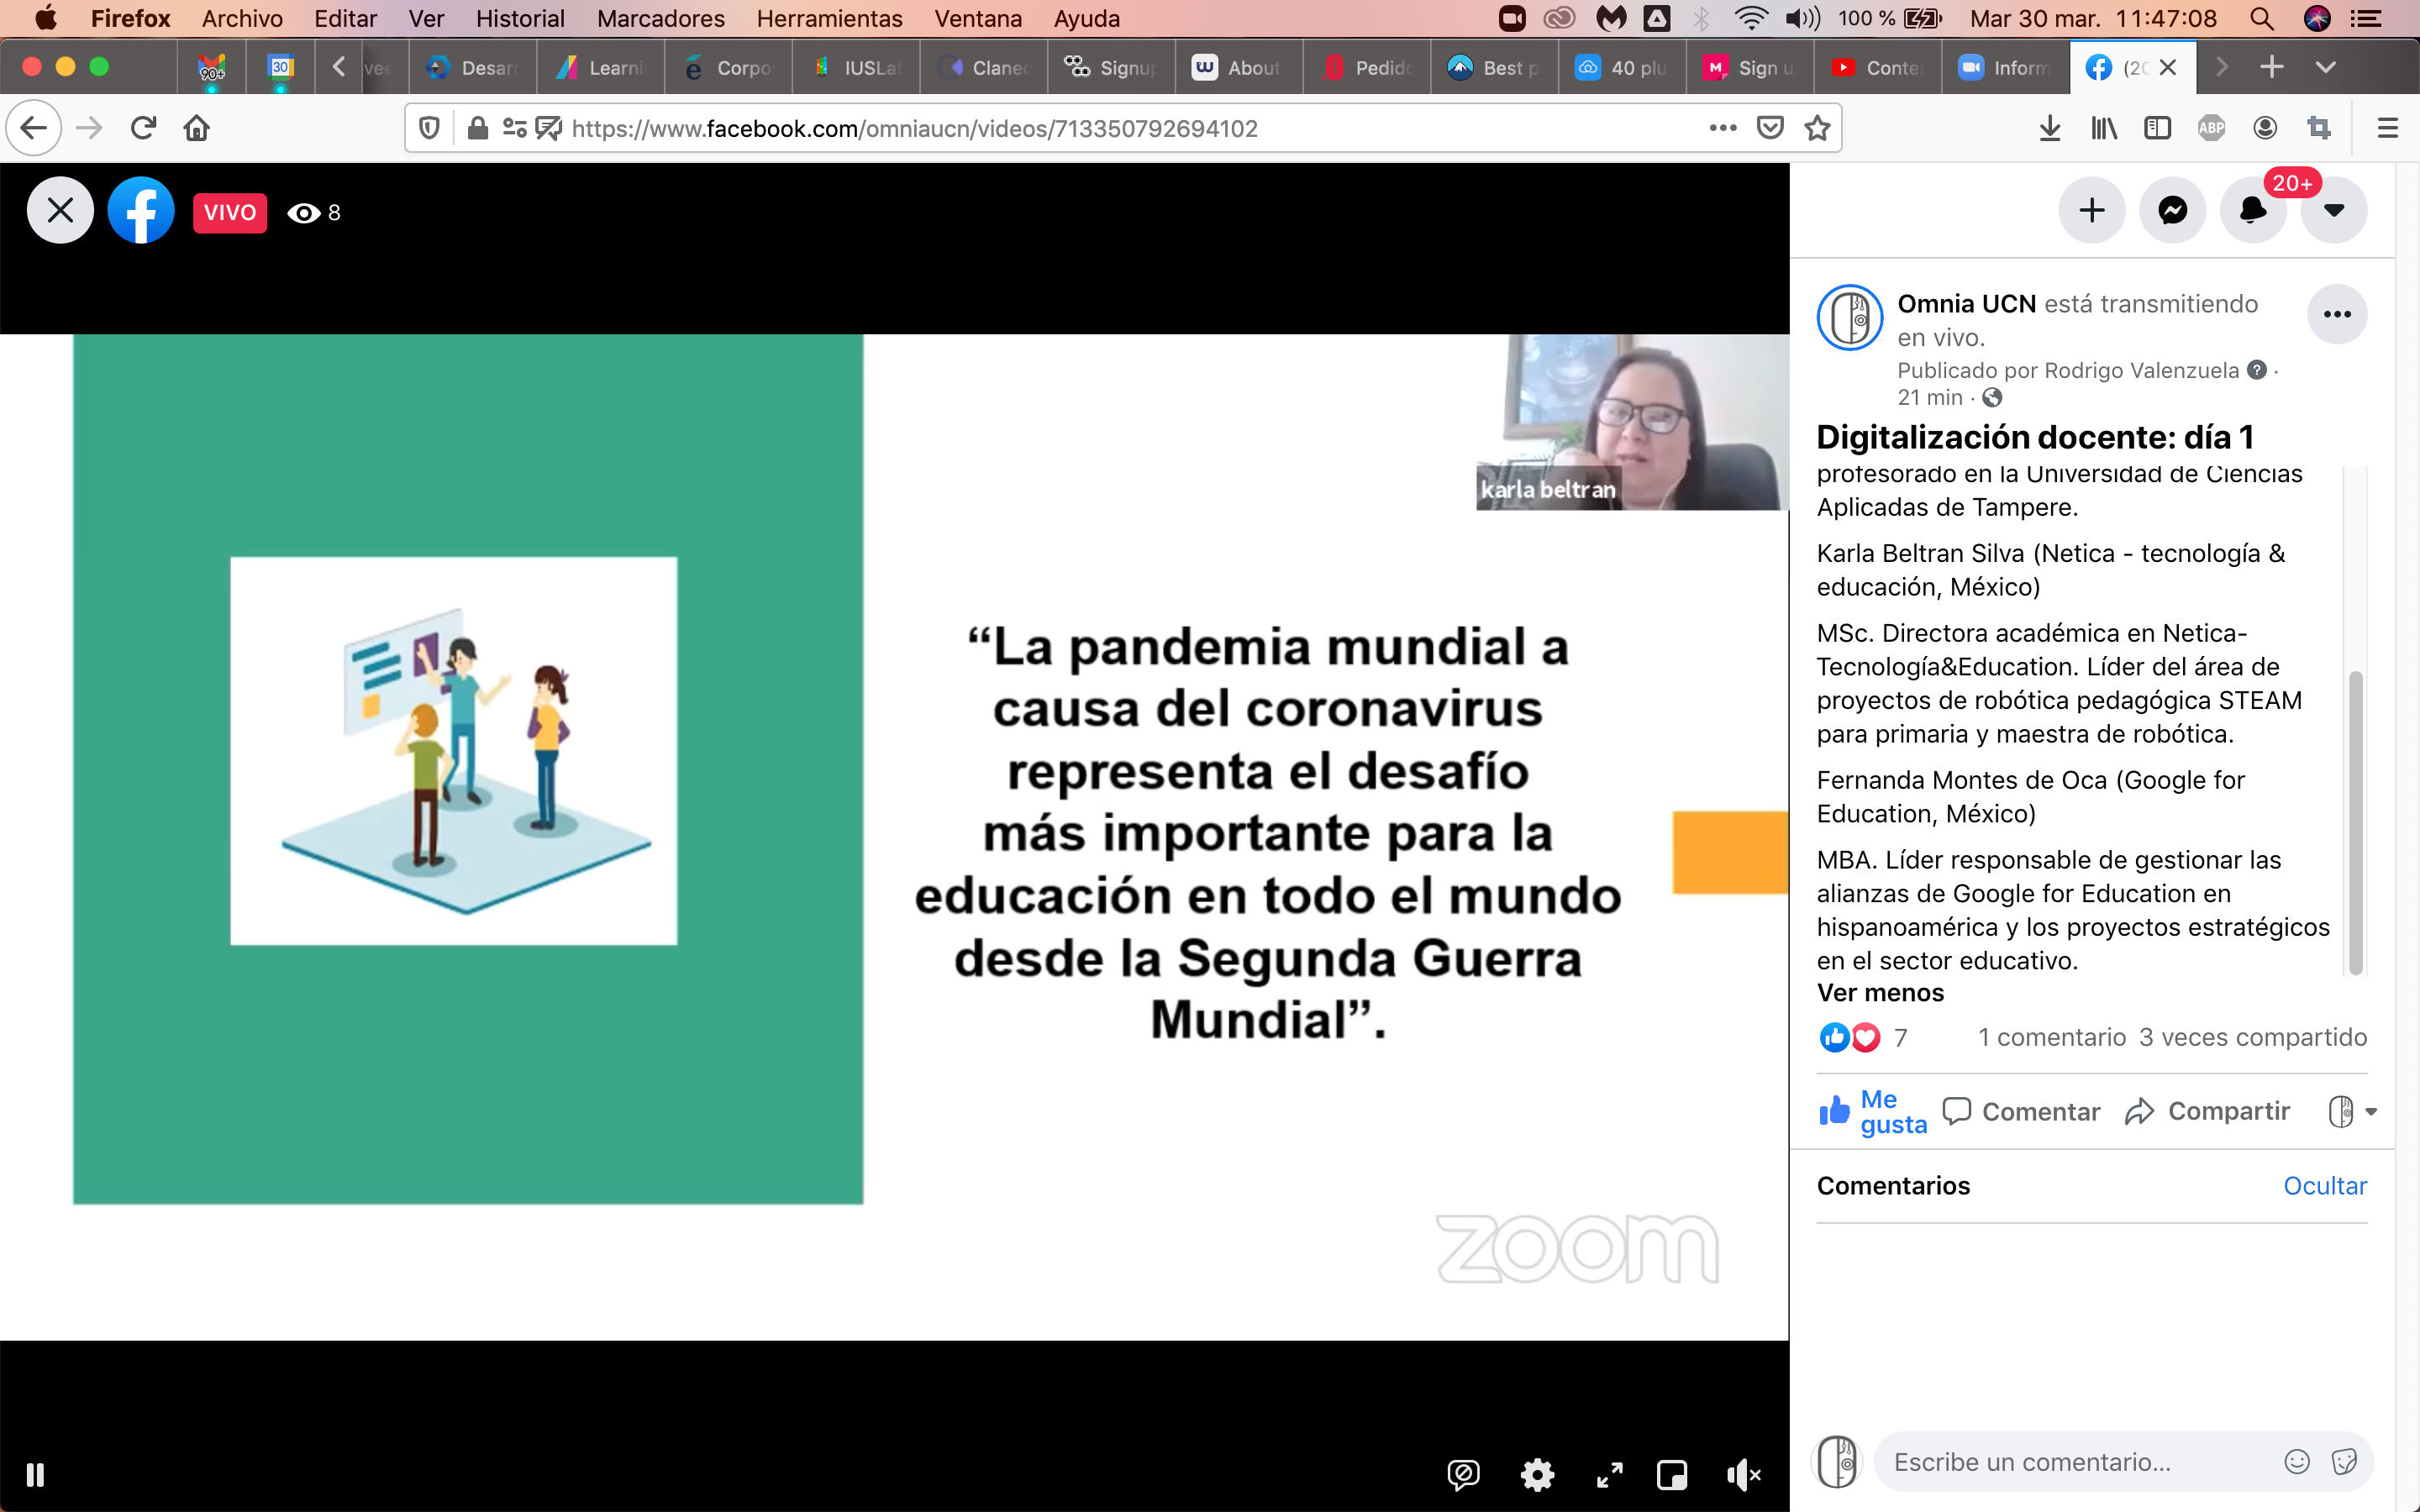Open the Facebook account dropdown arrow
The image size is (2420, 1512).
point(2333,210)
